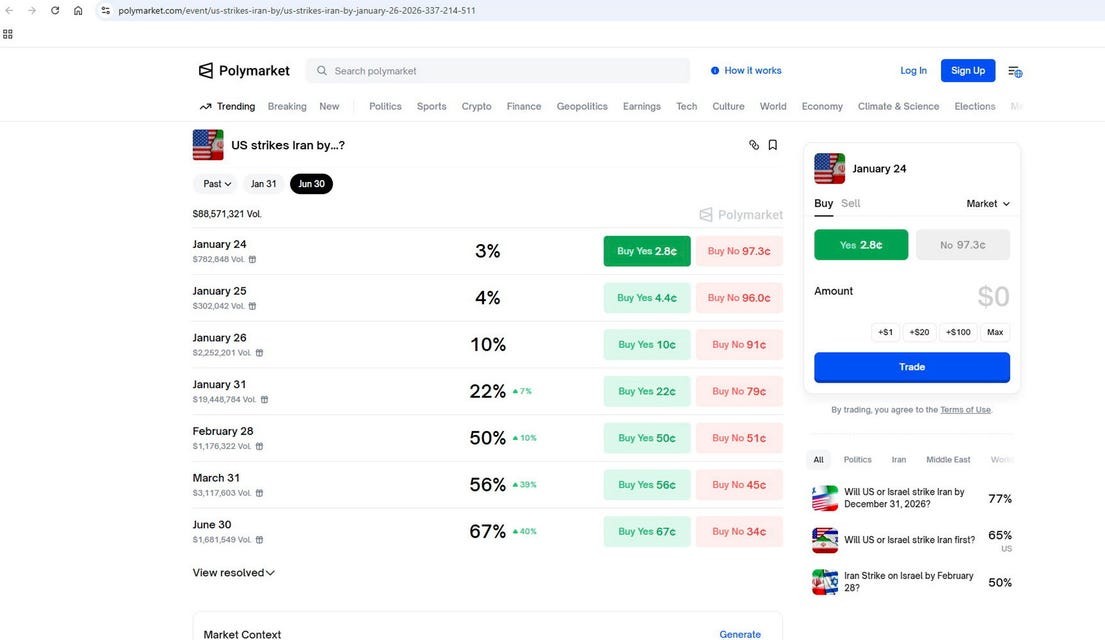
Task: Toggle to the Sell tab
Action: tap(850, 203)
